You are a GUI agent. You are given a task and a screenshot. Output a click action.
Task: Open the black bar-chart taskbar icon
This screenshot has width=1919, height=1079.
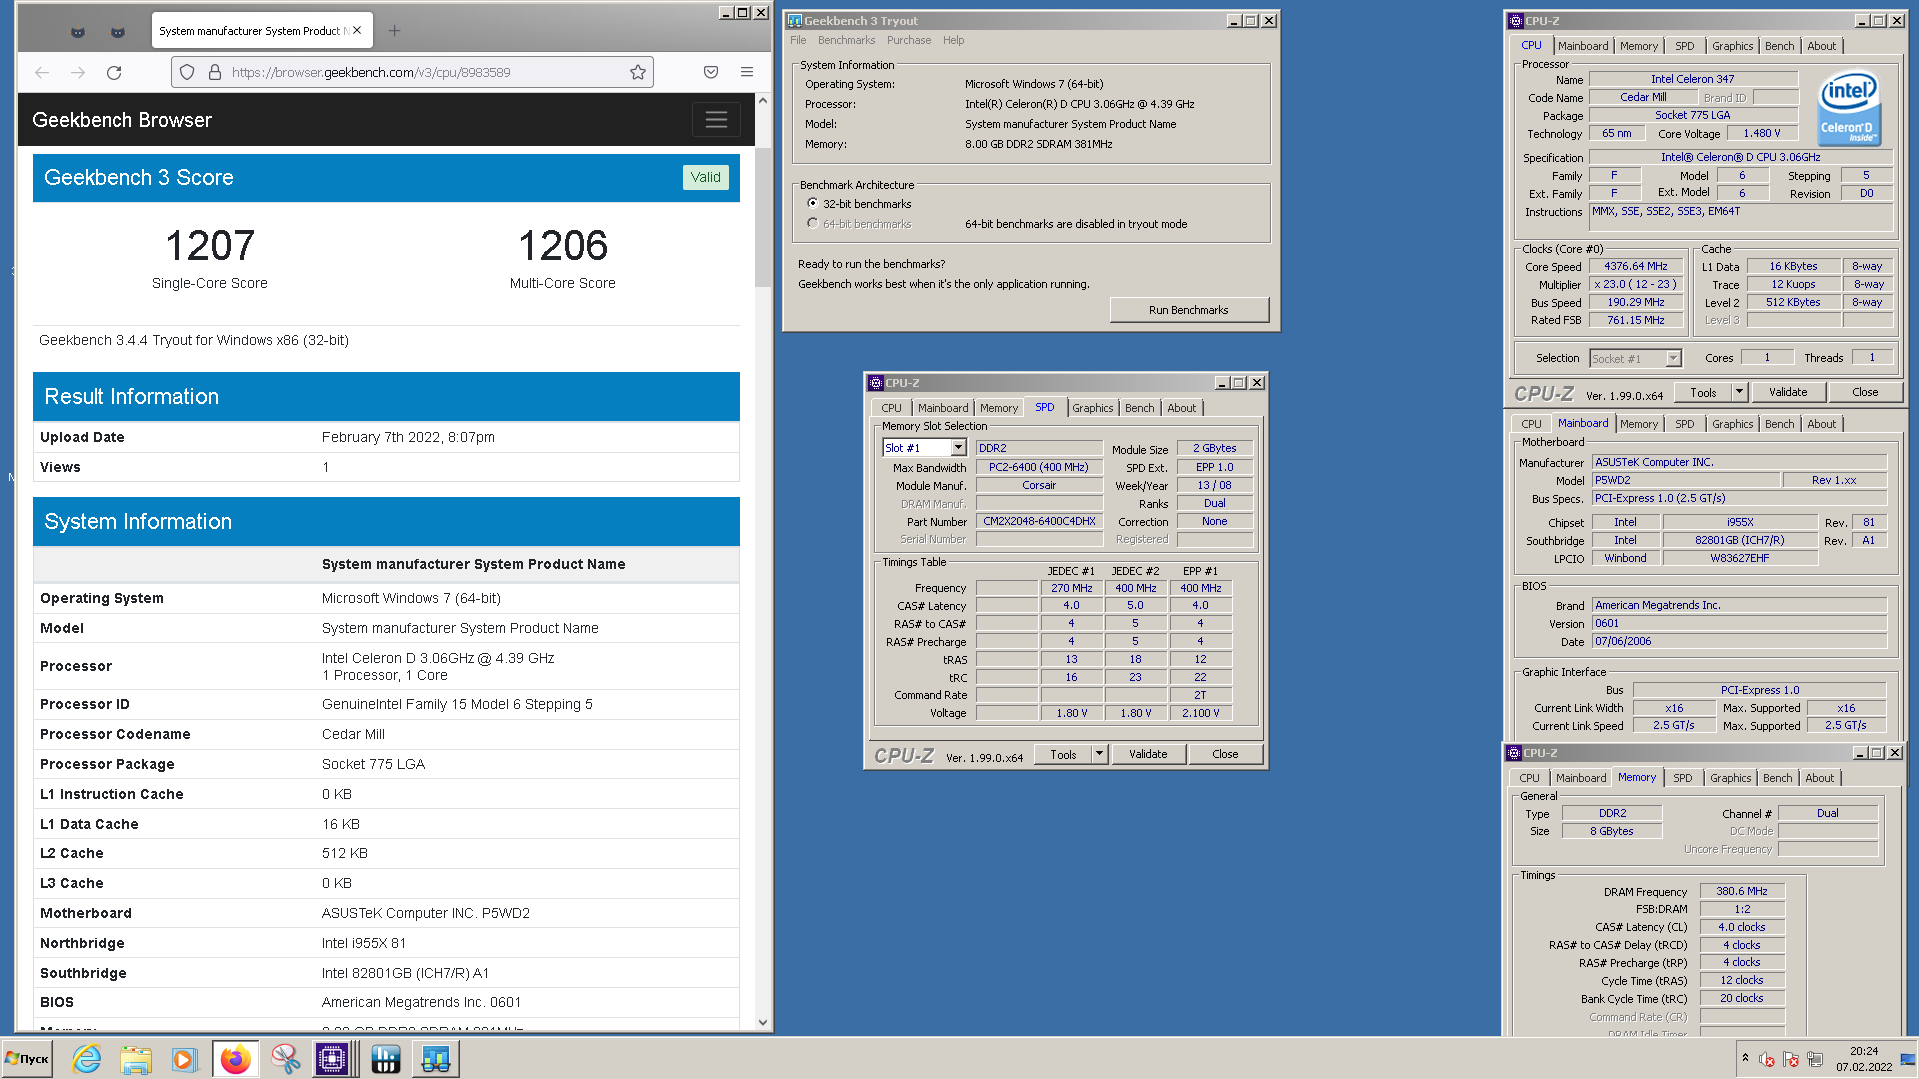(x=386, y=1059)
